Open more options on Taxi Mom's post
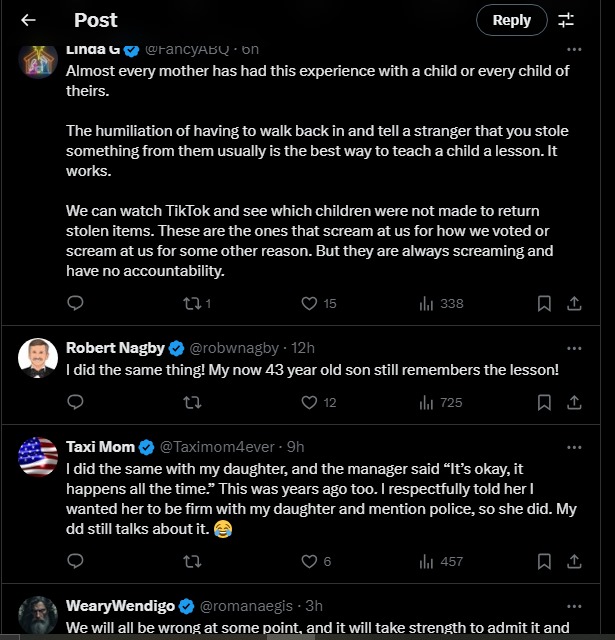Image resolution: width=615 pixels, height=640 pixels. tap(574, 446)
